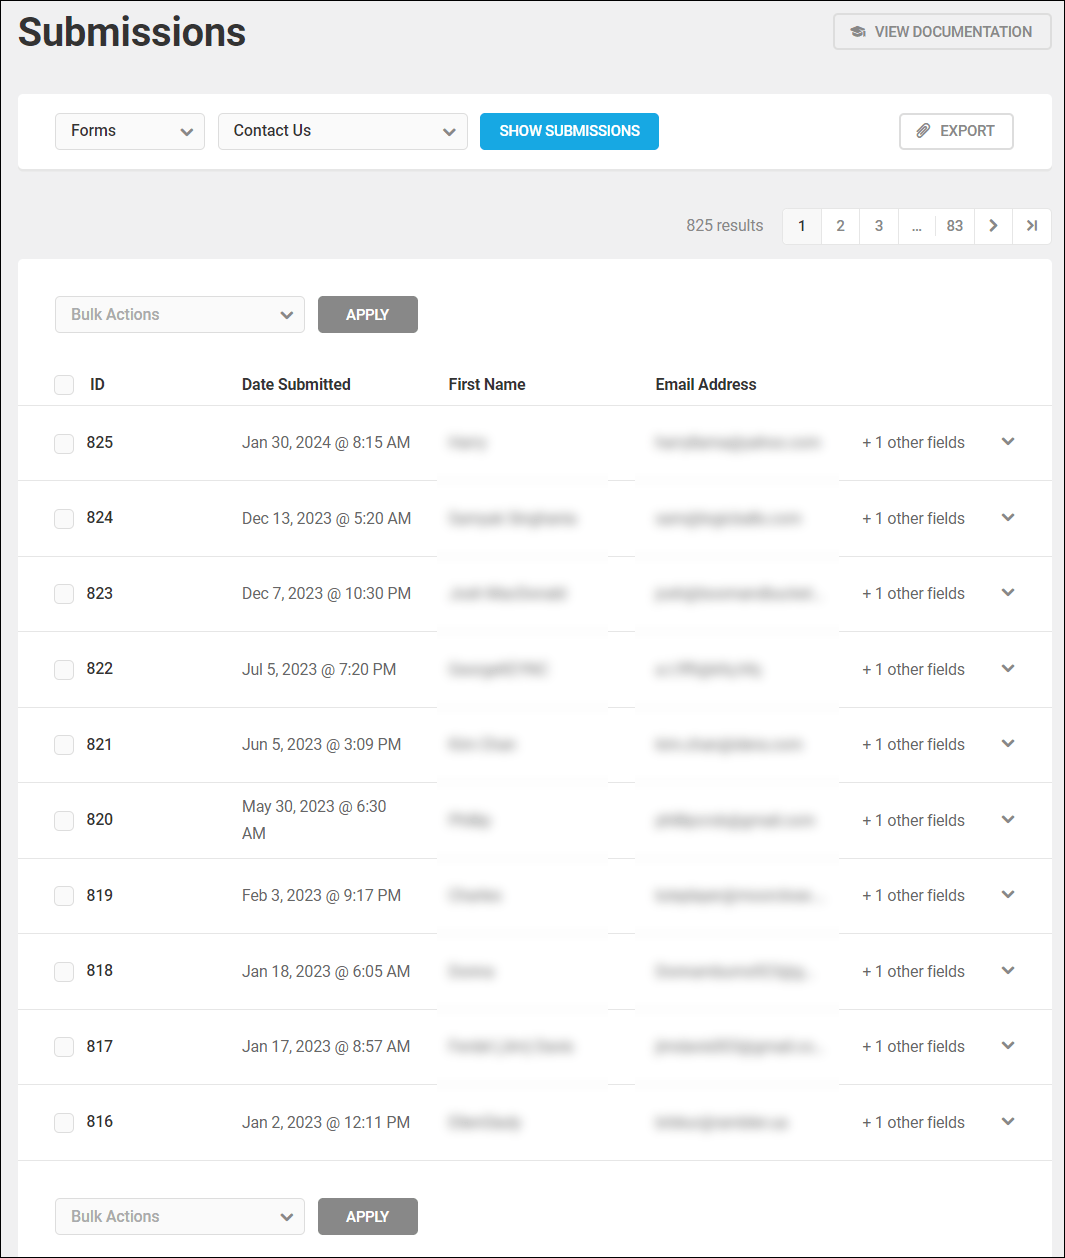Click the ID column header
Image resolution: width=1065 pixels, height=1258 pixels.
[97, 385]
